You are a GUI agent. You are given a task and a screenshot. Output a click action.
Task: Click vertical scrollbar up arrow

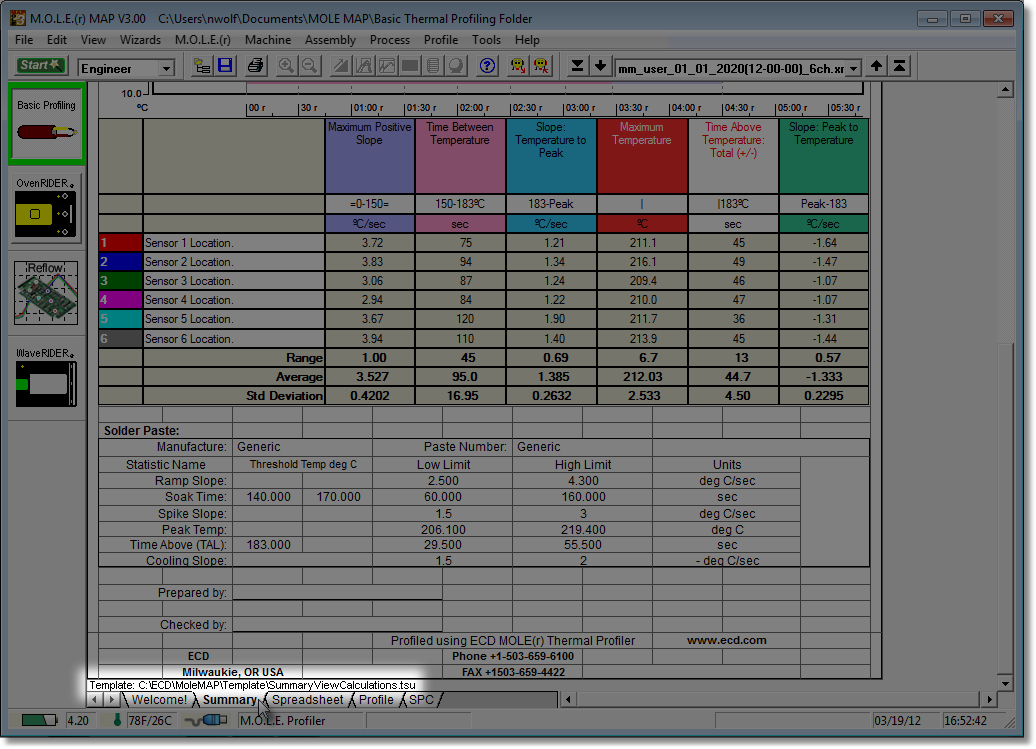pos(1005,90)
